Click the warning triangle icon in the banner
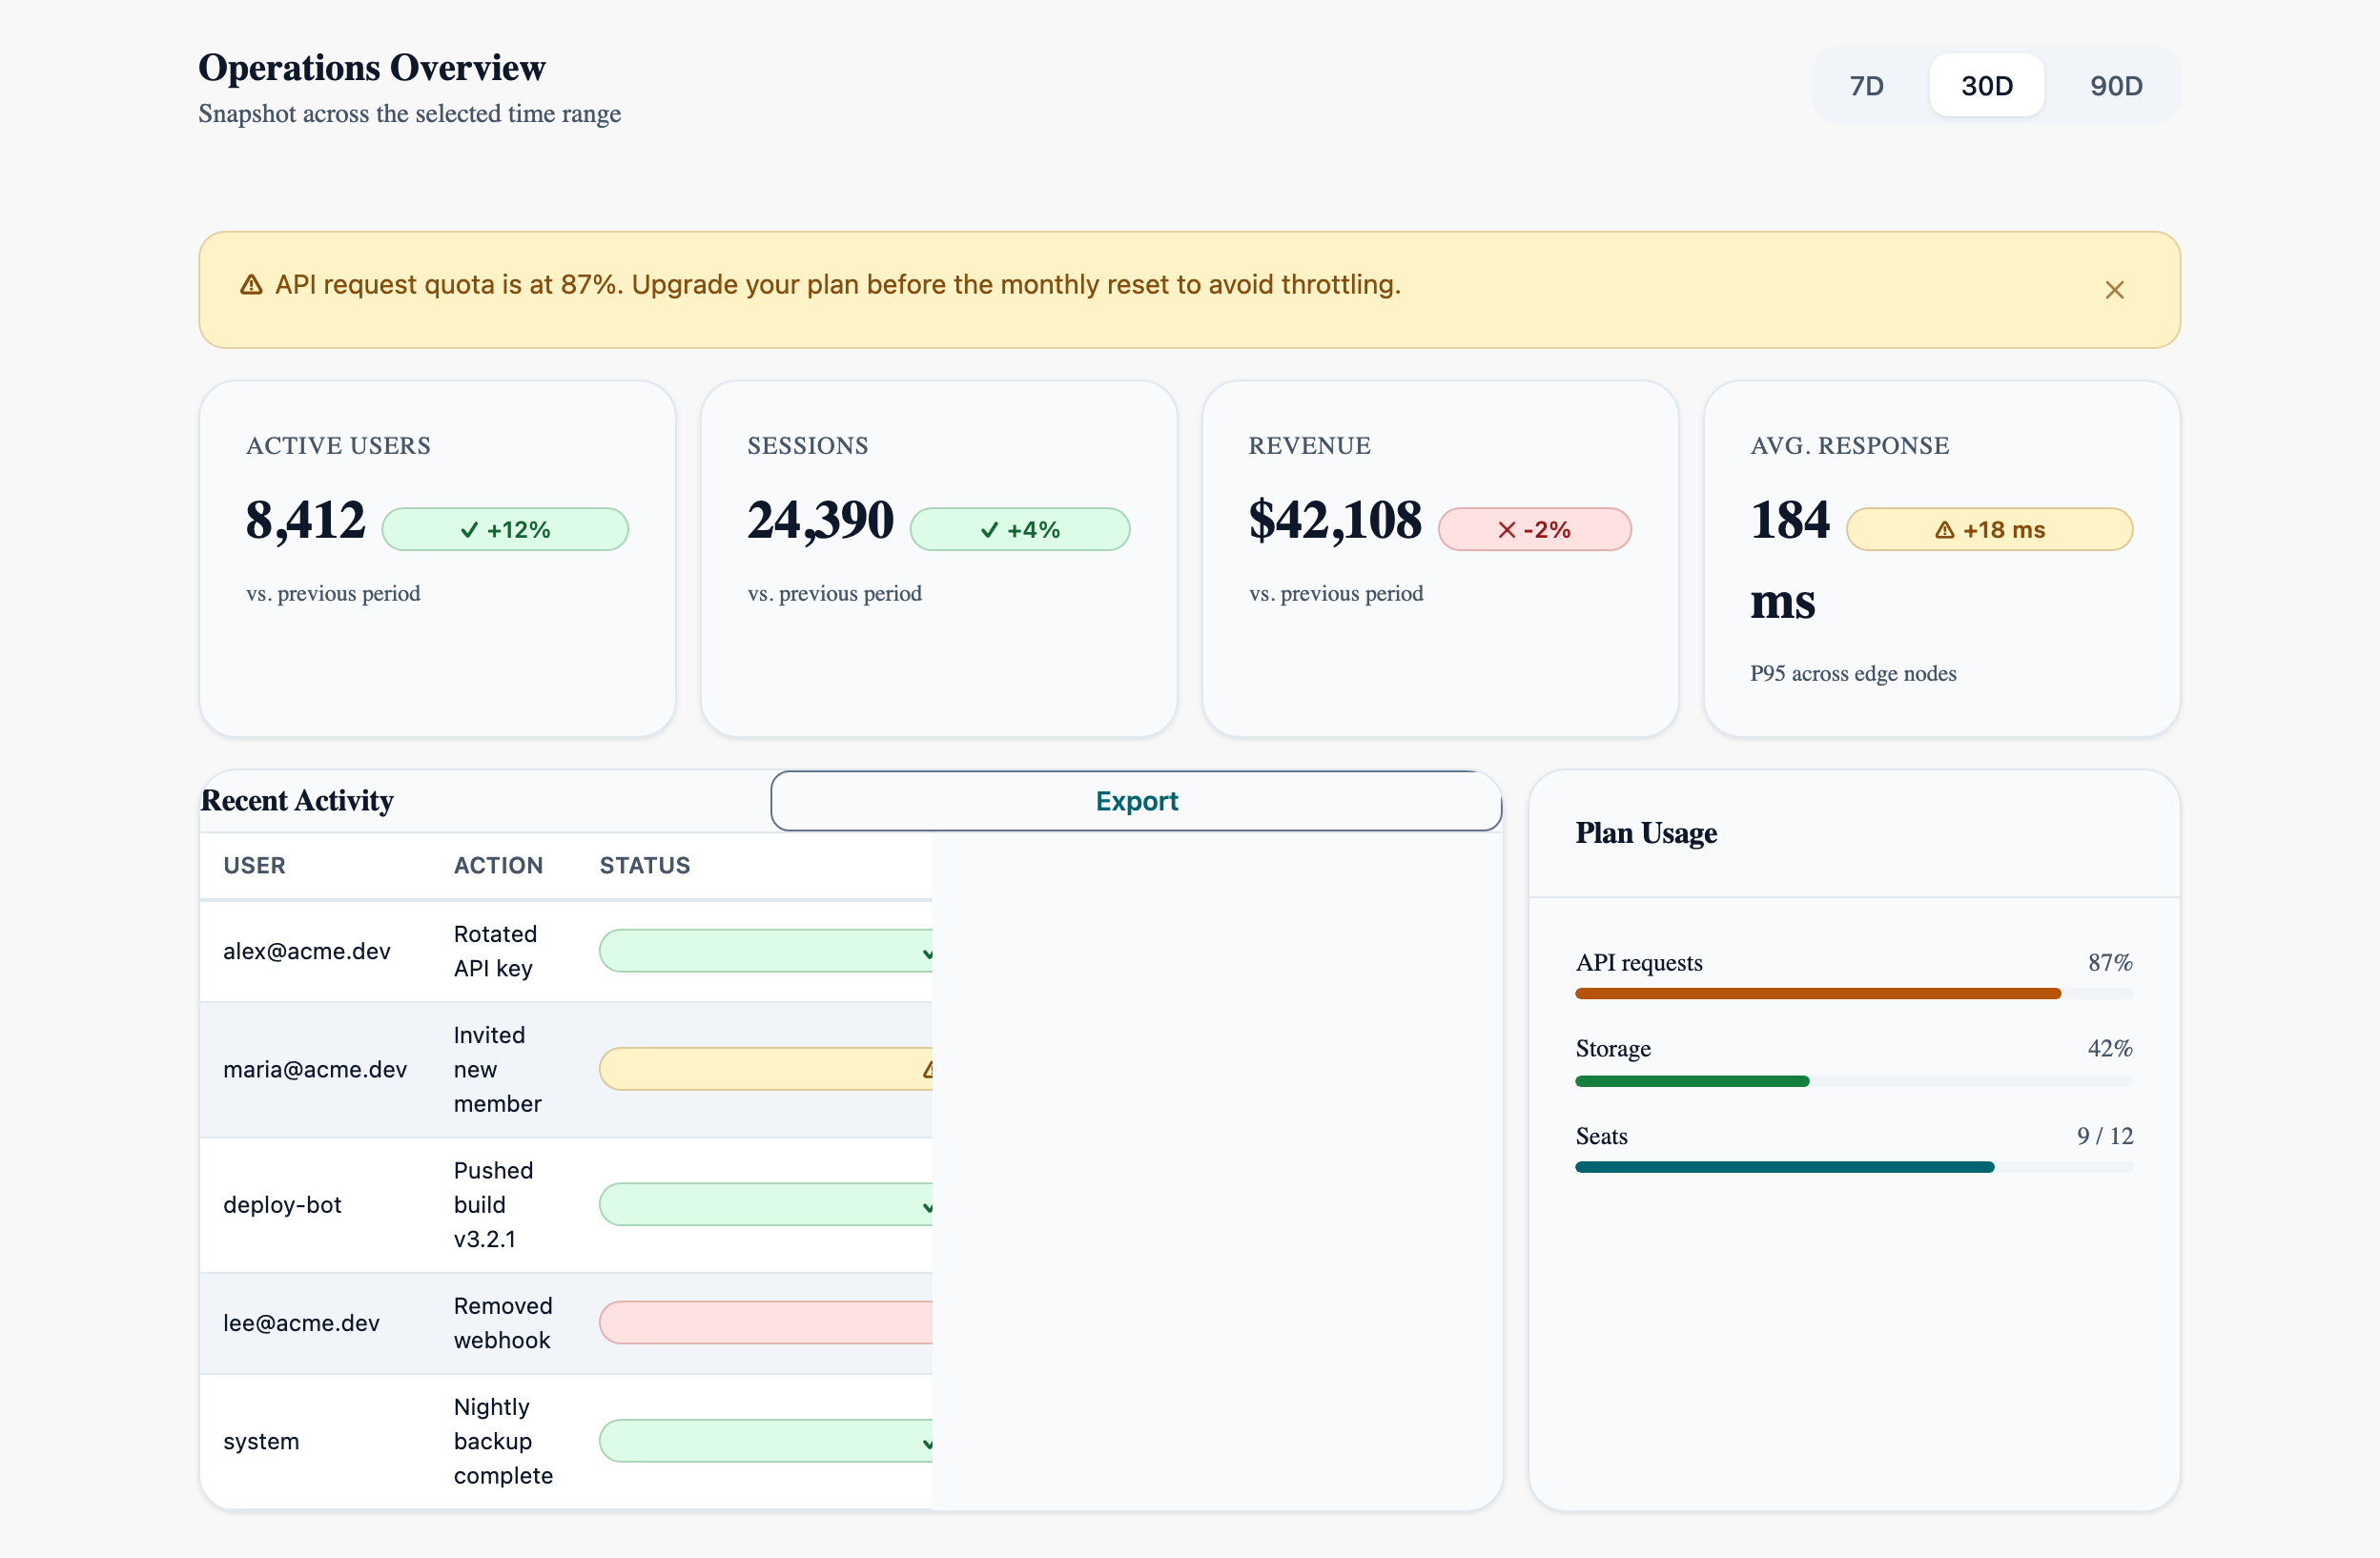Image resolution: width=2380 pixels, height=1558 pixels. [x=251, y=285]
